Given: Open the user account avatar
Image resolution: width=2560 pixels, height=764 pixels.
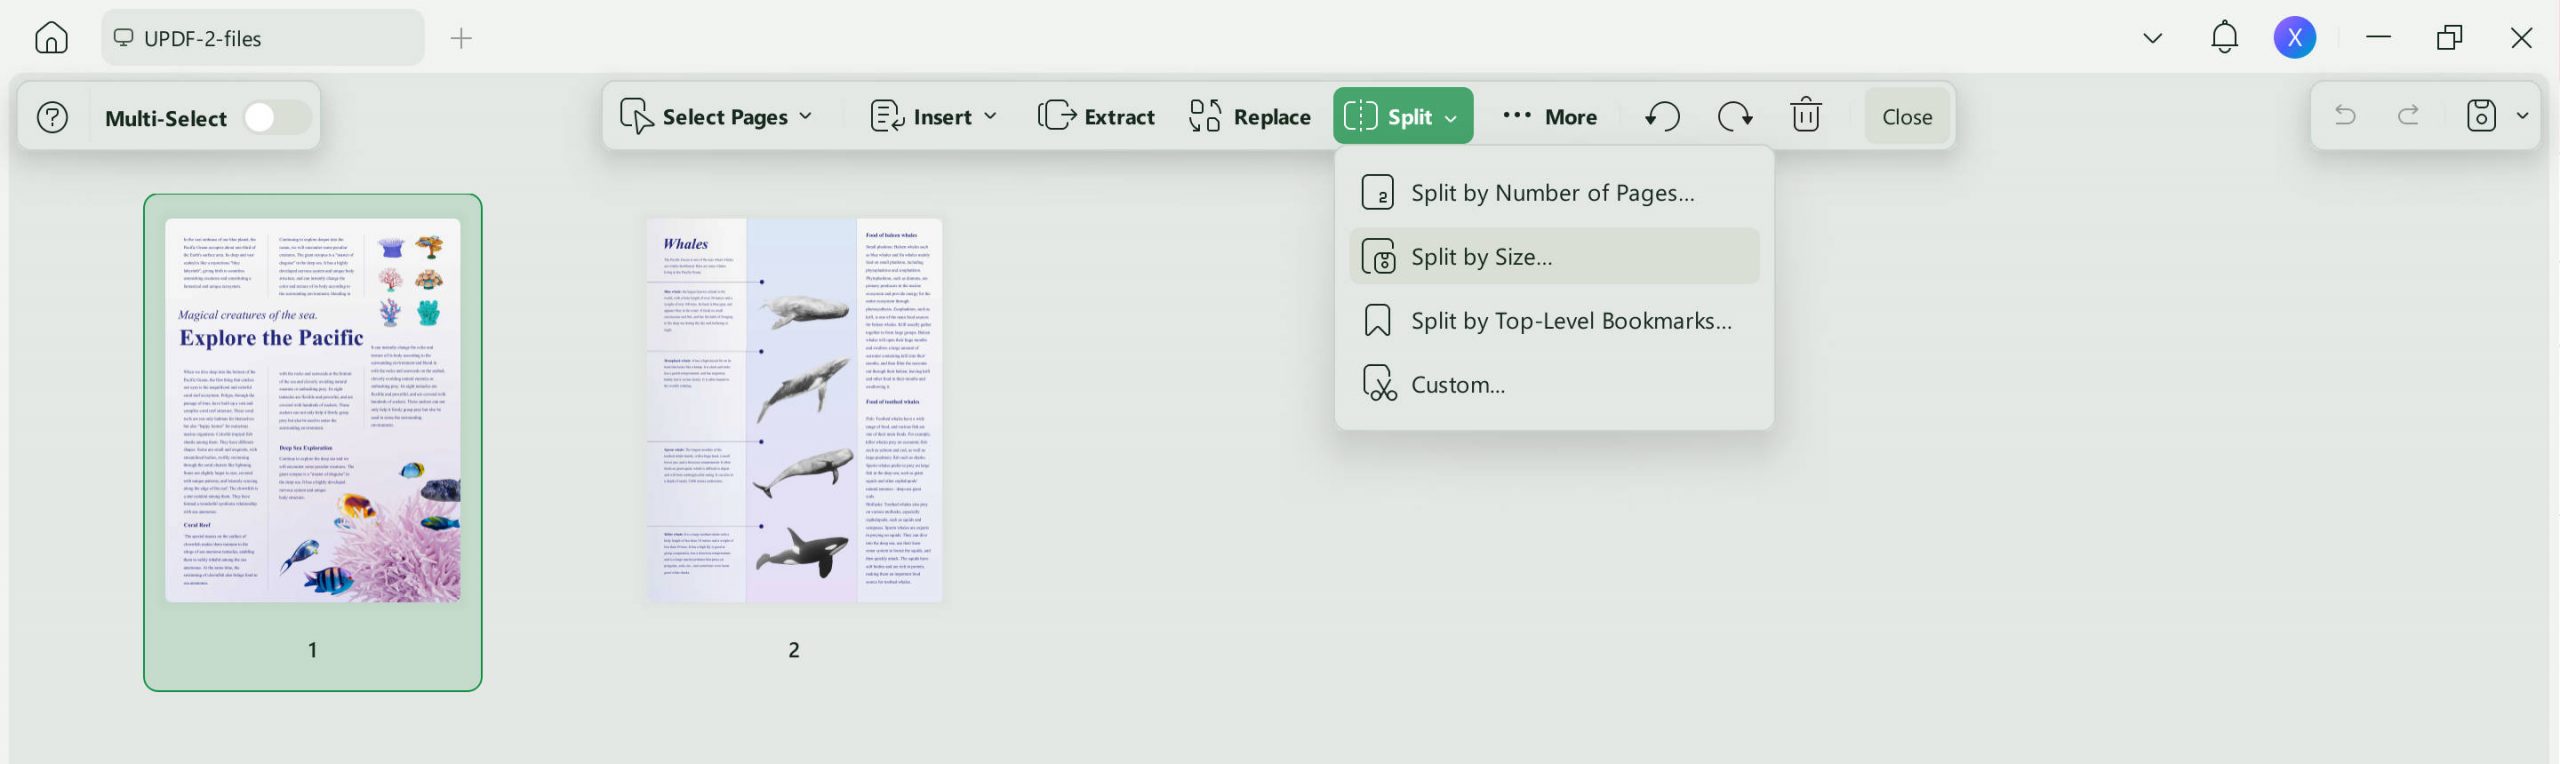Looking at the screenshot, I should 2295,38.
